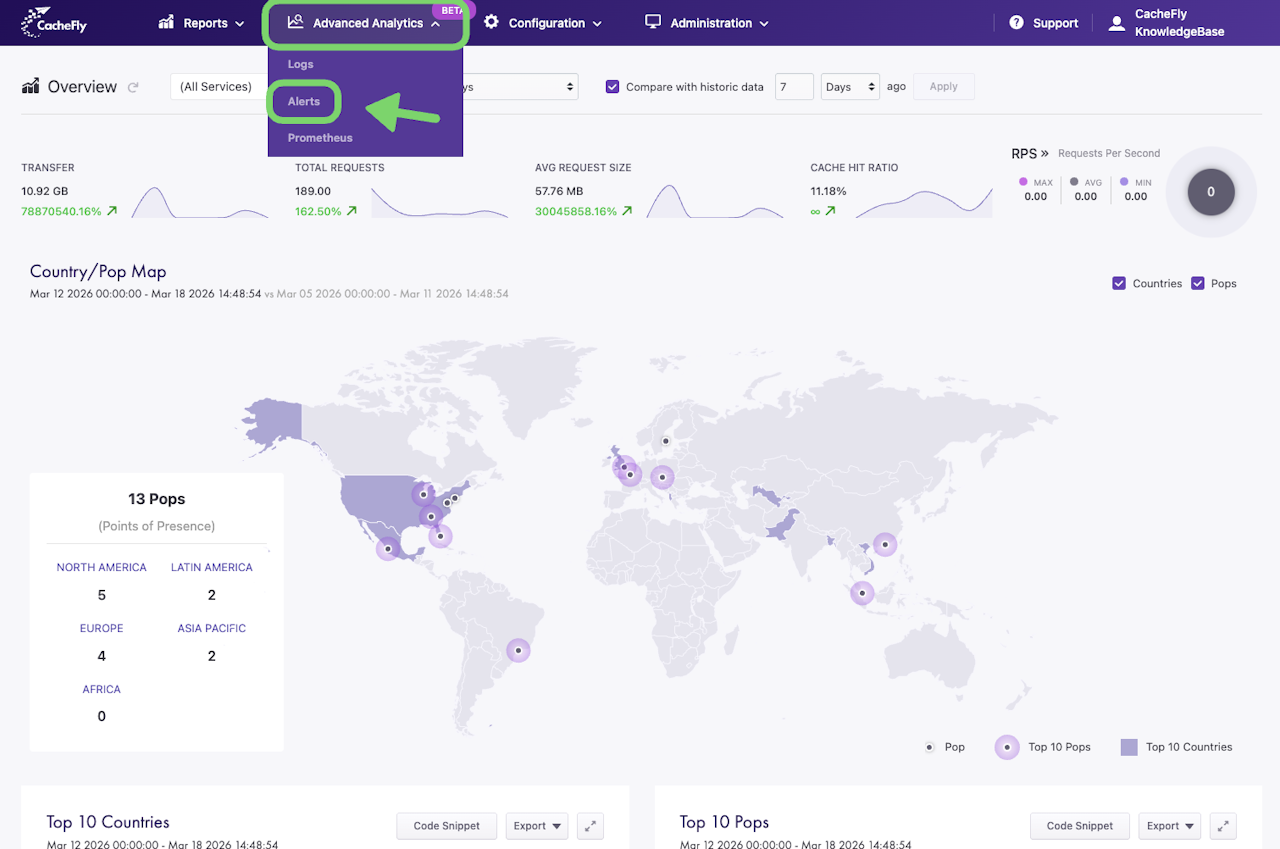
Task: Open the All Services dropdown
Action: (x=218, y=87)
